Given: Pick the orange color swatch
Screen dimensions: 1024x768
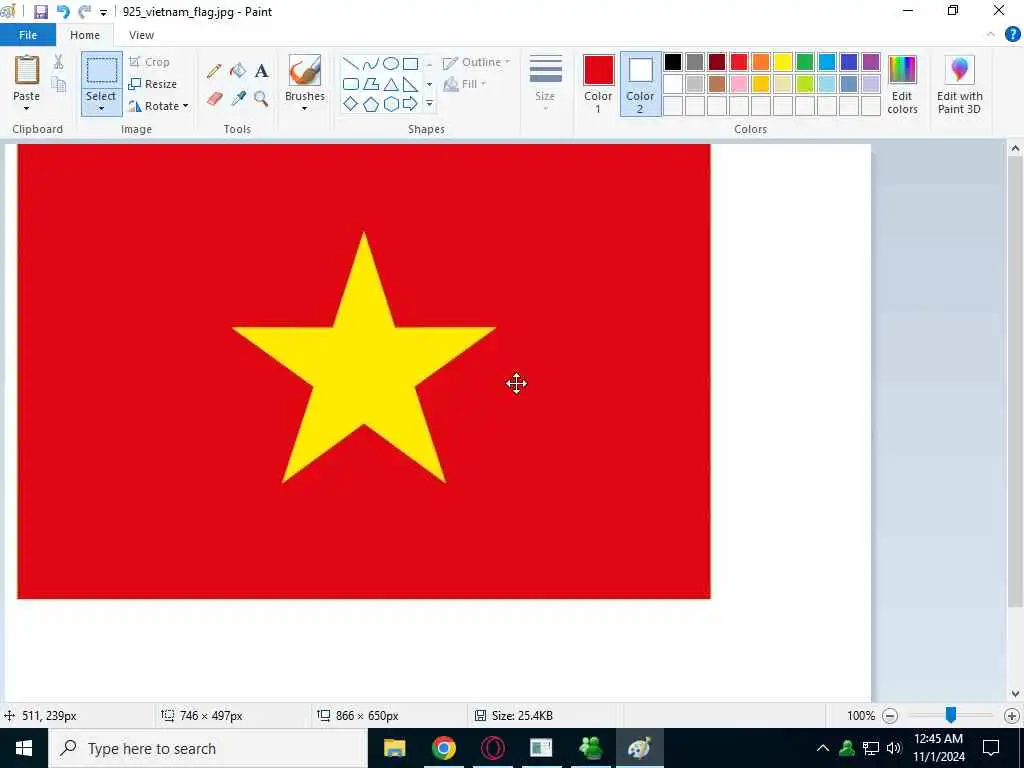Looking at the screenshot, I should (760, 62).
